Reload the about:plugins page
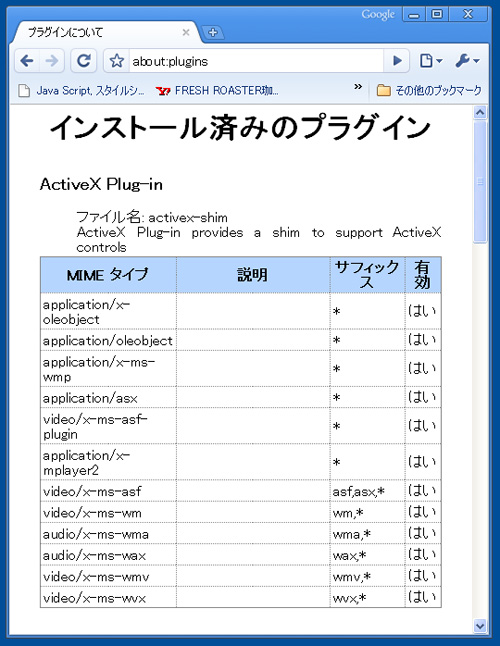This screenshot has height=646, width=500. pyautogui.click(x=84, y=61)
